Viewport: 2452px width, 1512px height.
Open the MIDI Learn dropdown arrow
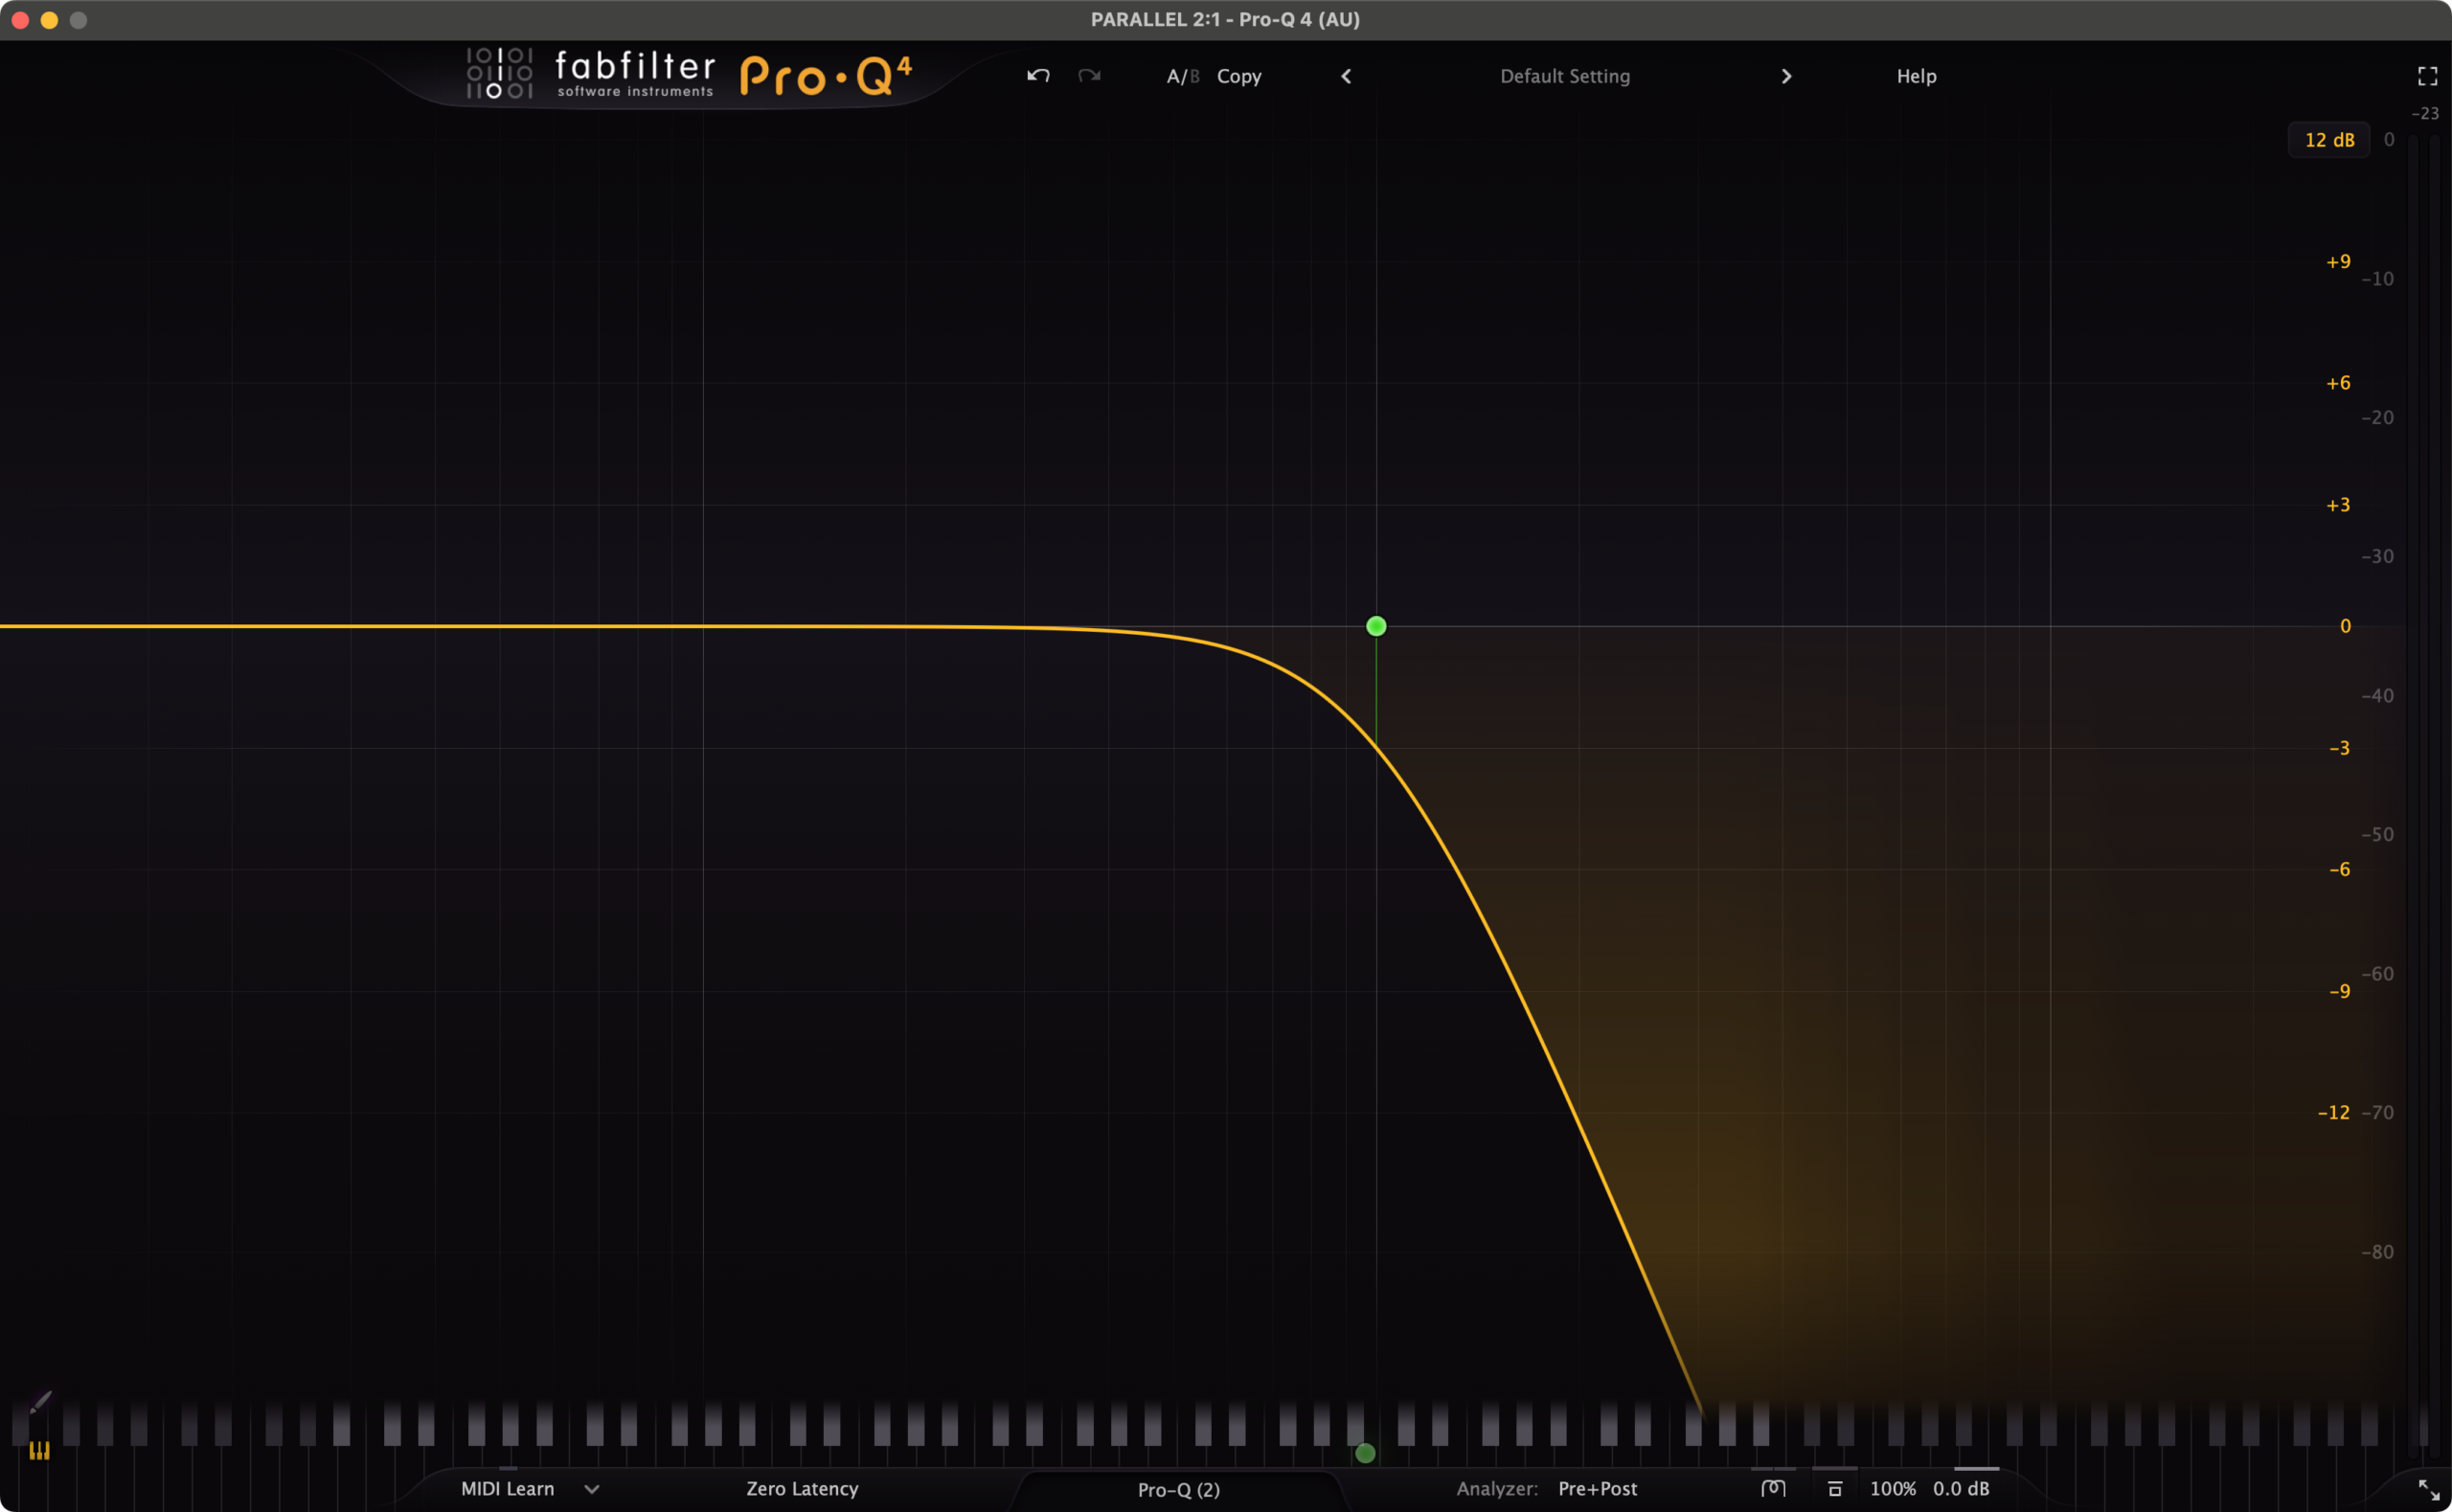point(592,1489)
